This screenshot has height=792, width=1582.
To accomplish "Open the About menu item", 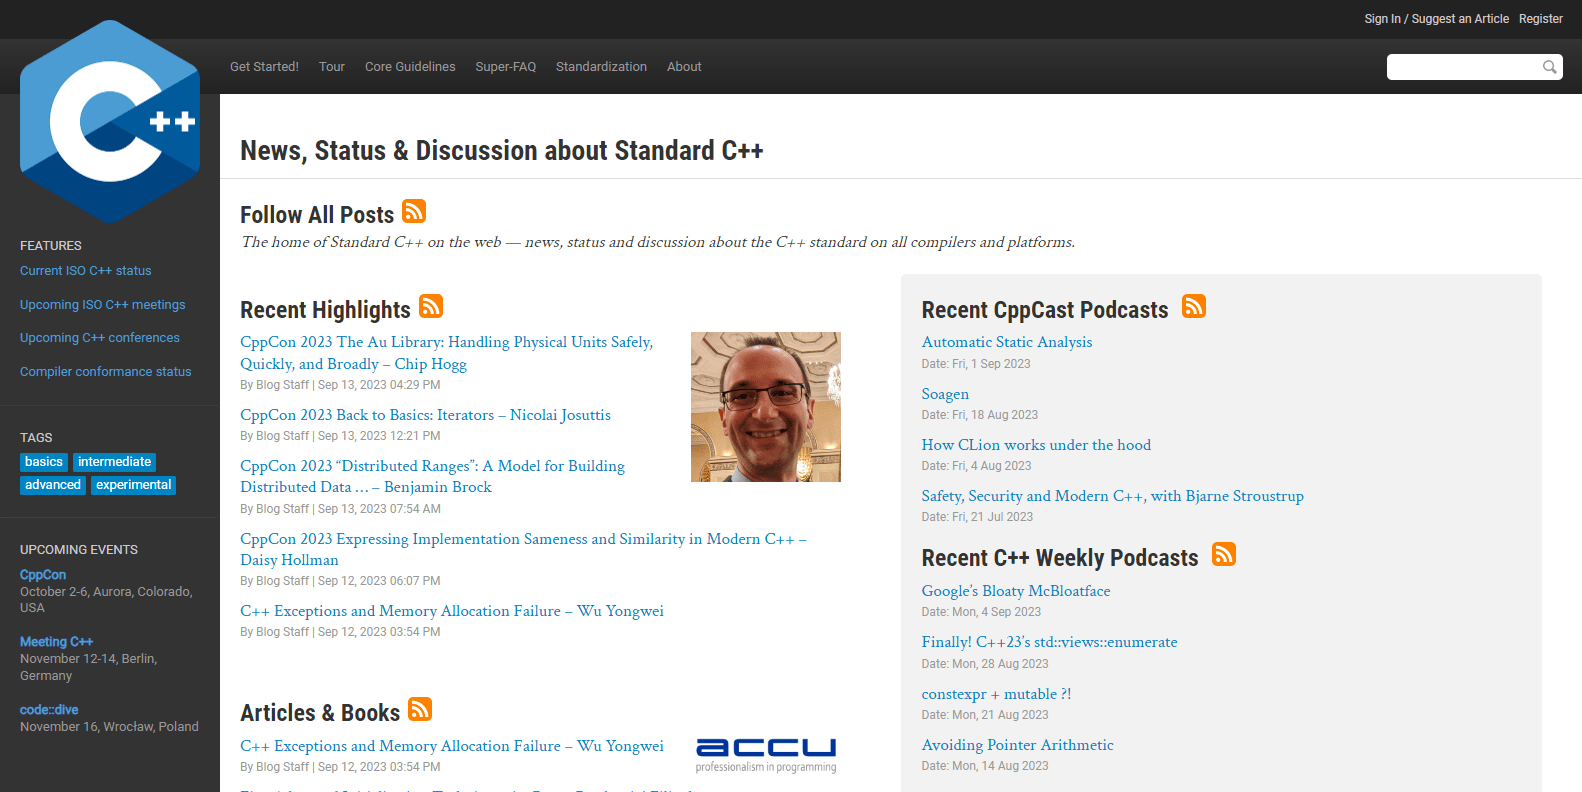I will click(x=684, y=67).
